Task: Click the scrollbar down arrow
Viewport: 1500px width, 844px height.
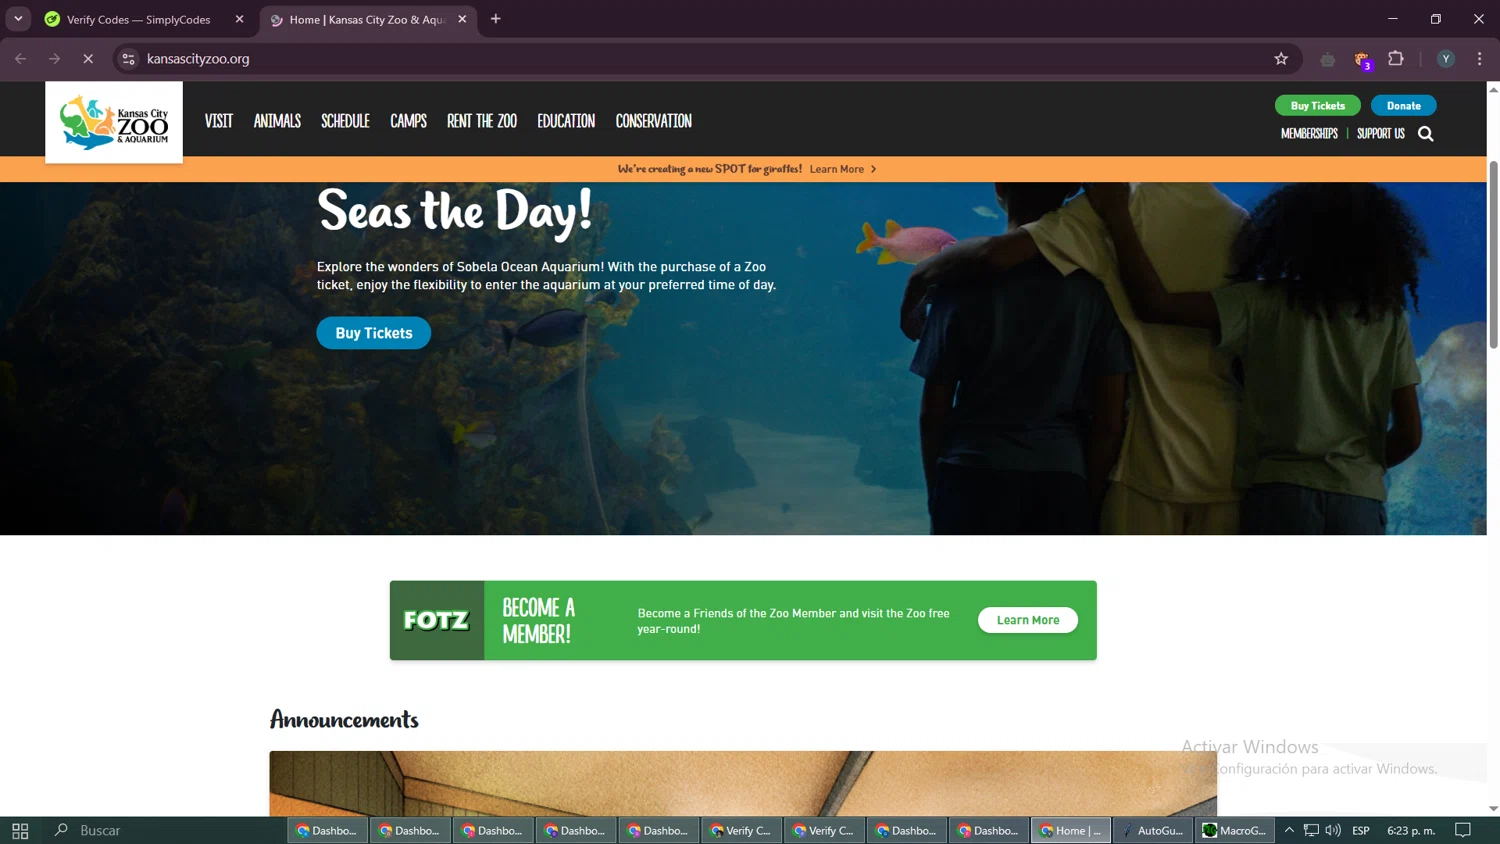Action: click(1493, 808)
